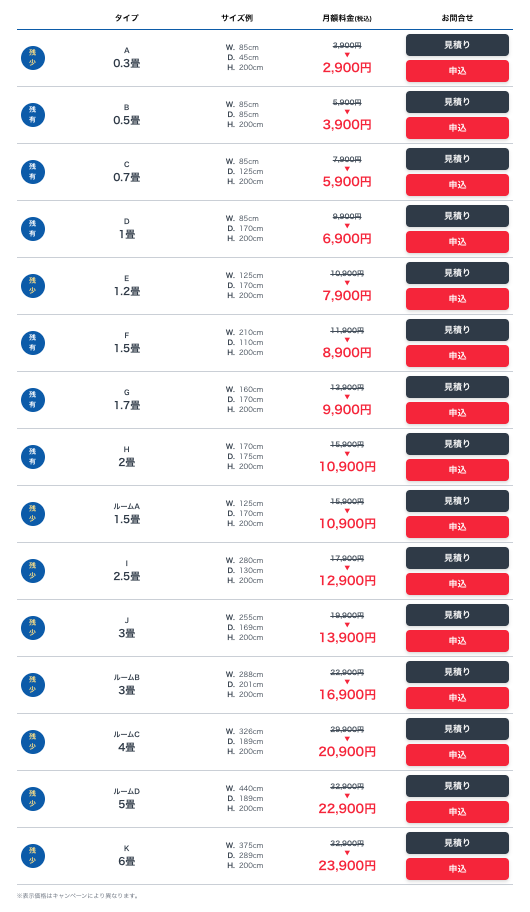
Task: Click the 残少 badge for type K 6畳
Action: click(x=33, y=856)
